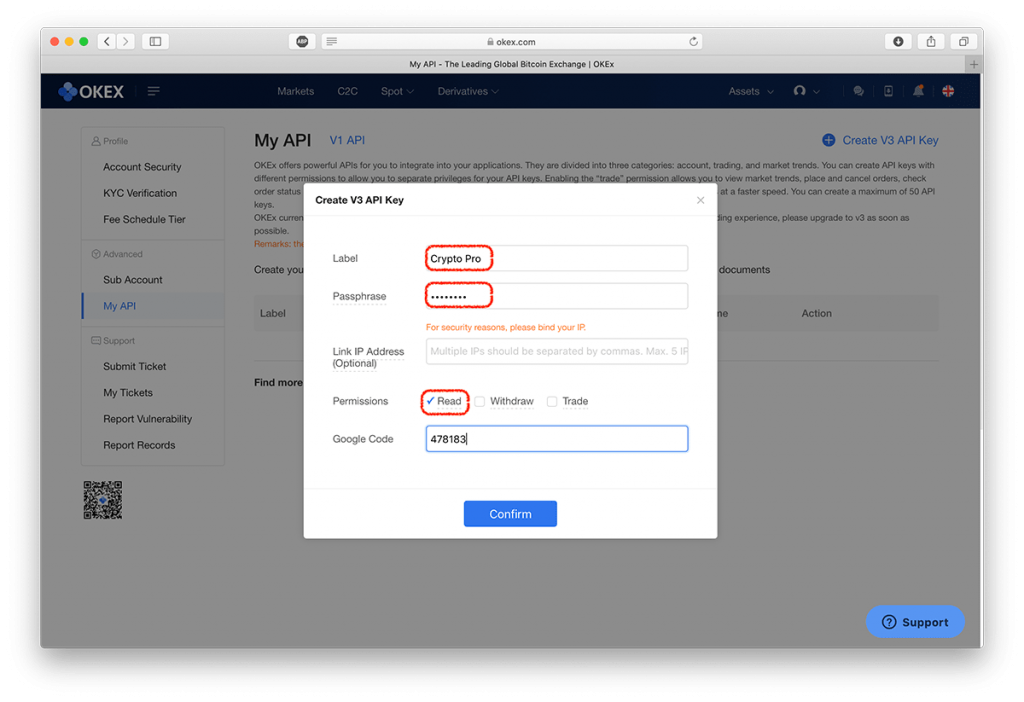Click the Safari back navigation arrow

click(x=107, y=41)
